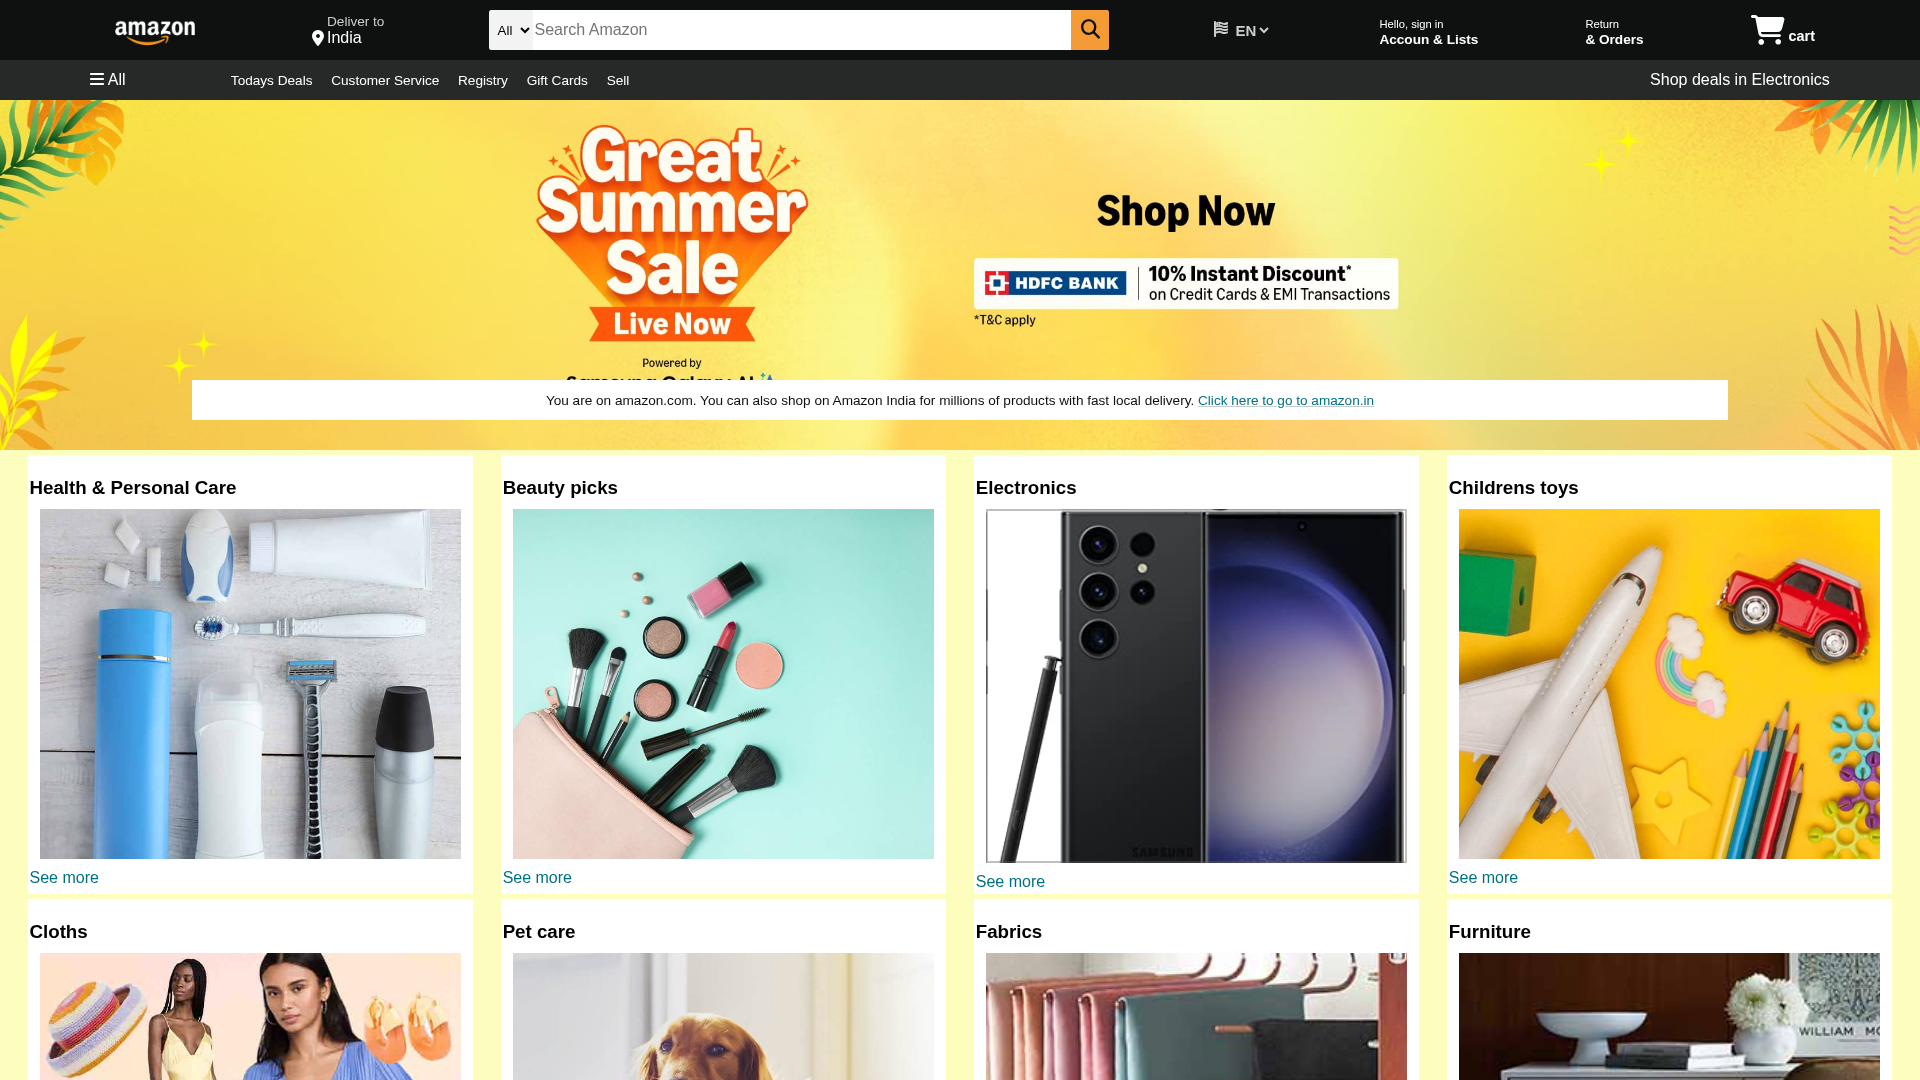Viewport: 1920px width, 1080px height.
Task: Click the Great Summer Sale badge
Action: [672, 234]
